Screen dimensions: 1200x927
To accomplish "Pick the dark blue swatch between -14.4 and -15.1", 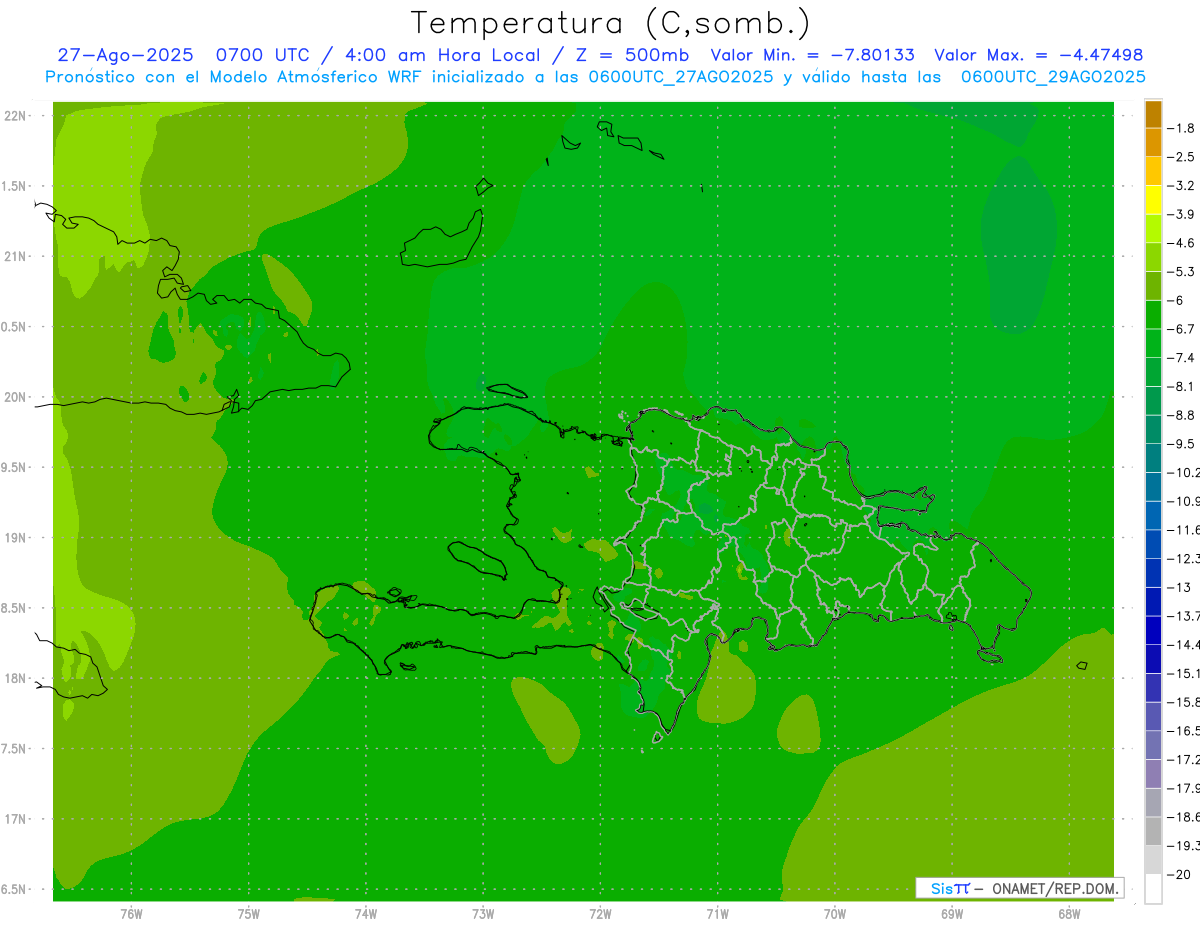I will coord(1153,659).
